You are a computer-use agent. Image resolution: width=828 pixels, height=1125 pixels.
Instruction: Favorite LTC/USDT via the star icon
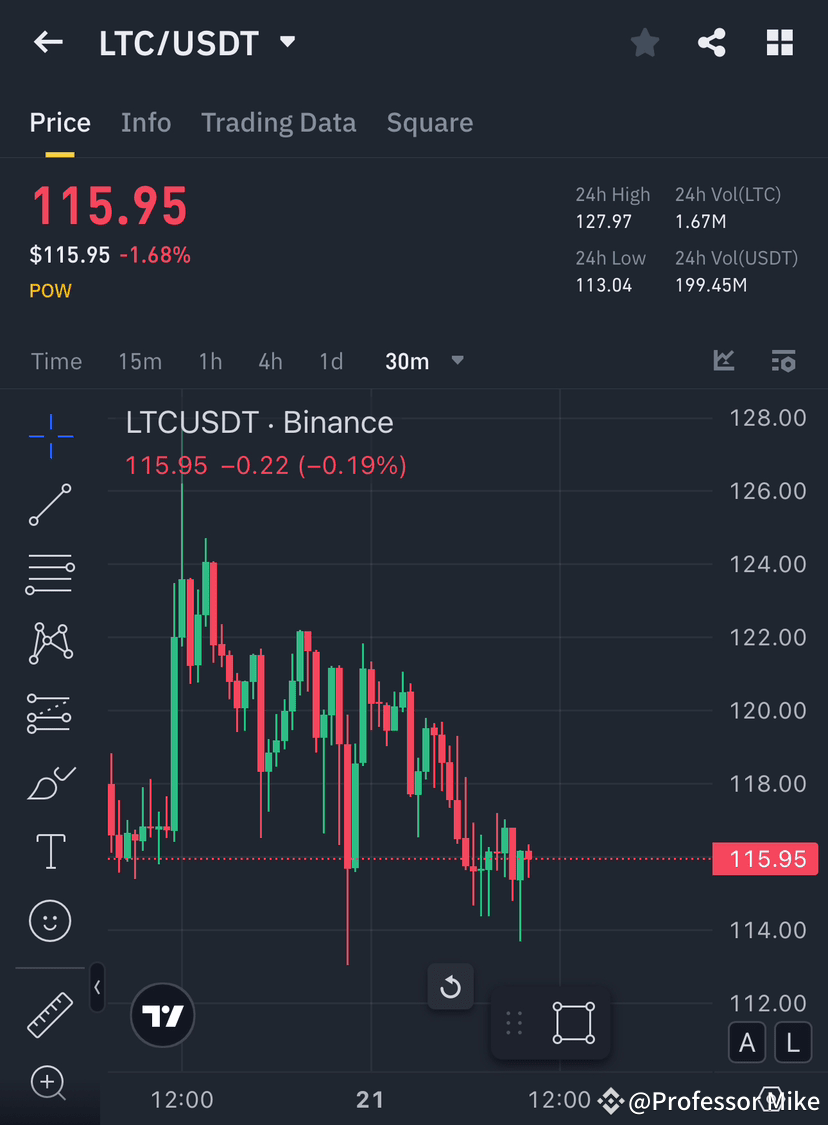[x=644, y=42]
